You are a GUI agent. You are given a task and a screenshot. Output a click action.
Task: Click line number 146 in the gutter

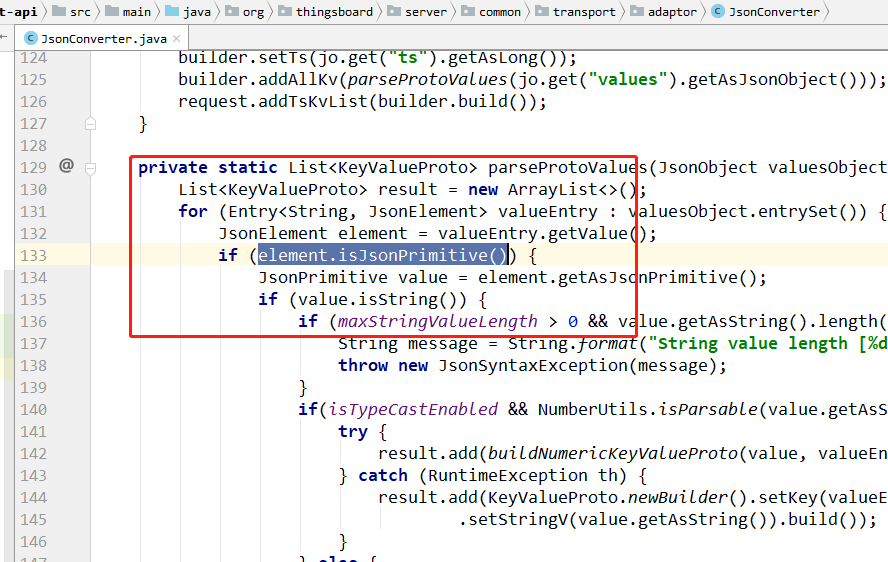point(33,542)
